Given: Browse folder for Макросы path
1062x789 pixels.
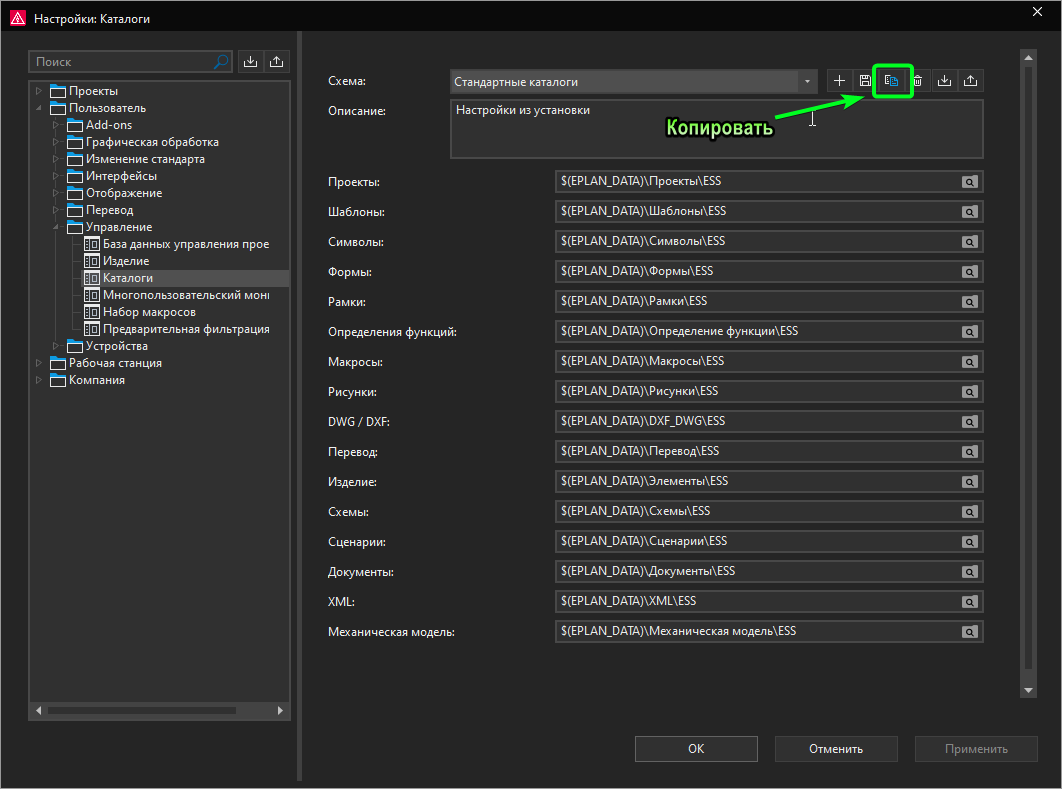Looking at the screenshot, I should click(970, 362).
